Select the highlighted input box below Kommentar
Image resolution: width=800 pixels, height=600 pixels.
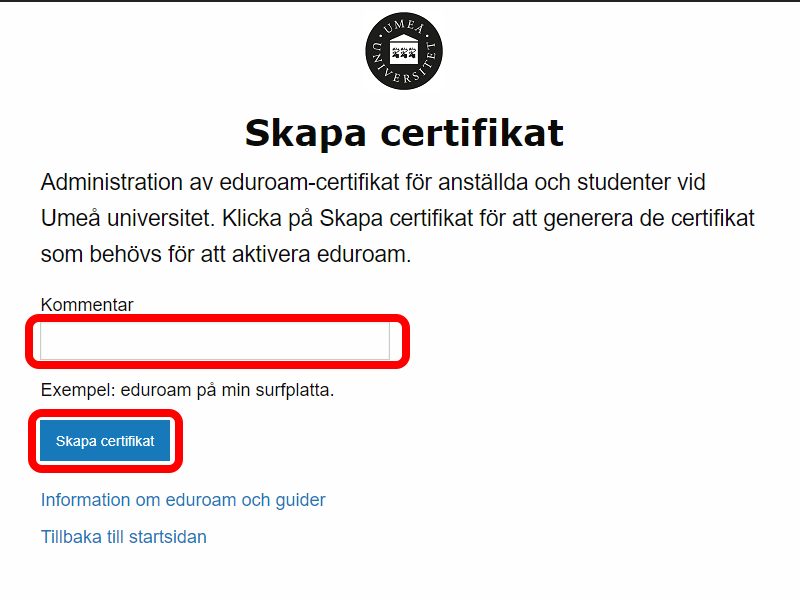point(214,342)
